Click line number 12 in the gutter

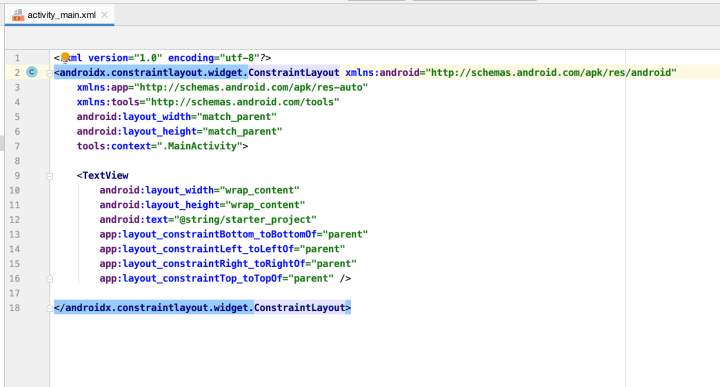(14, 219)
